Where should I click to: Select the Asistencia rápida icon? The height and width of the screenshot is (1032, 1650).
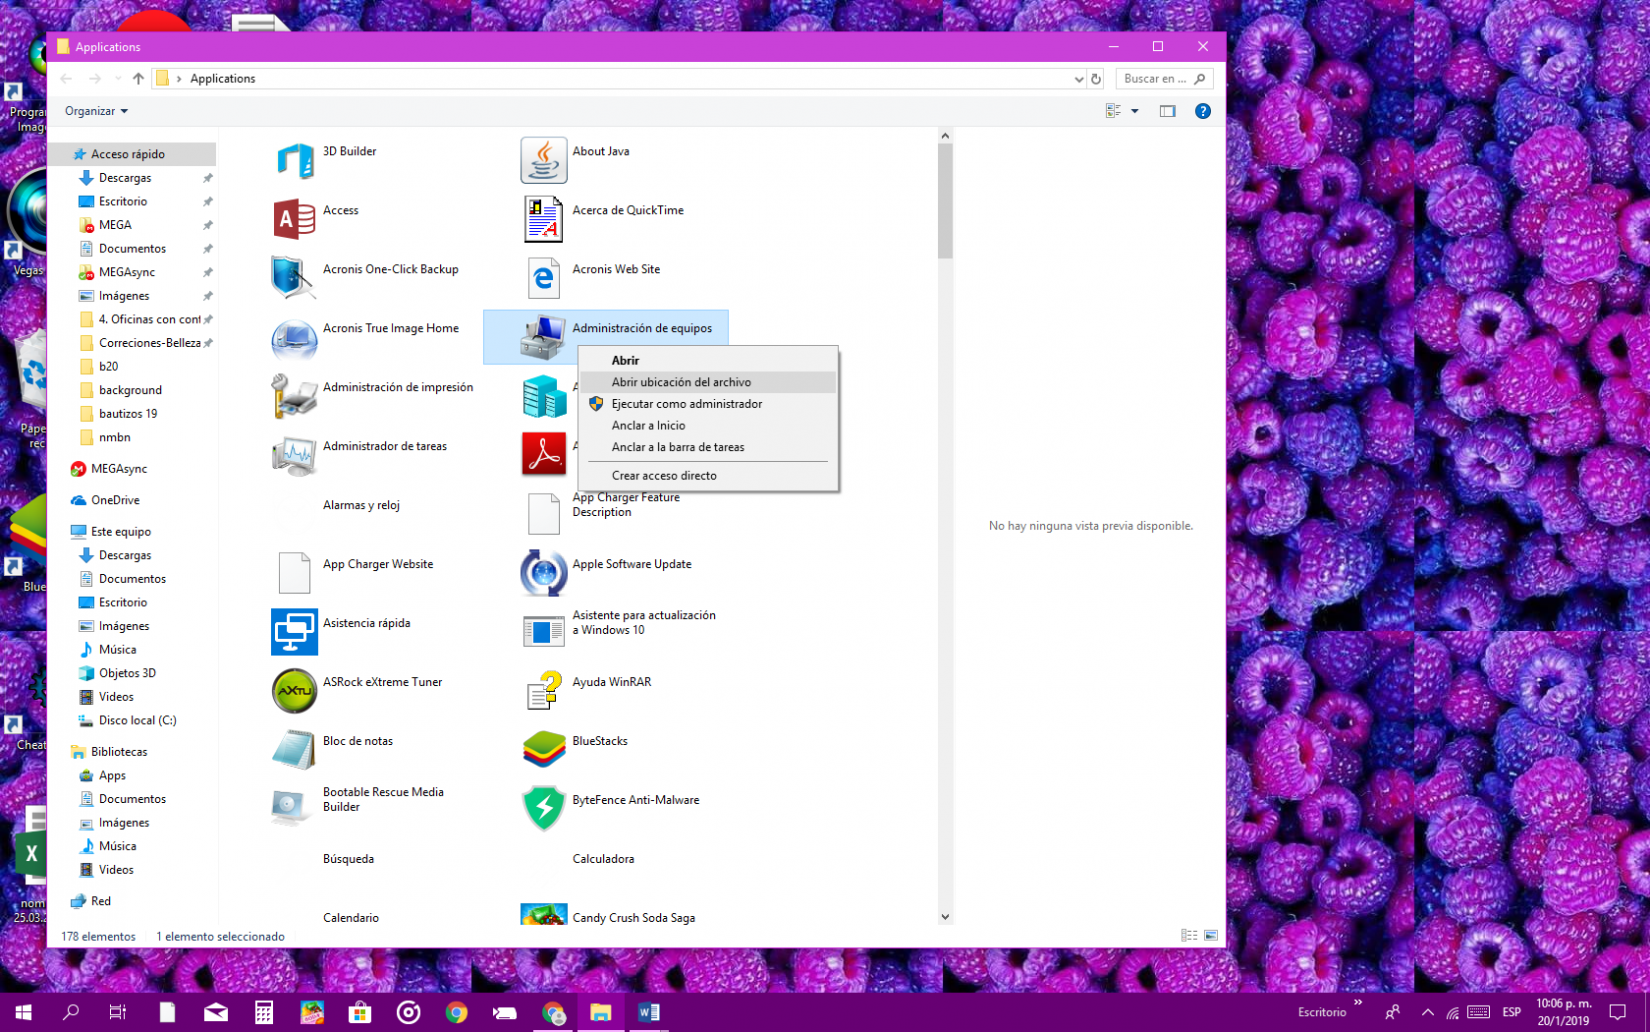(x=294, y=633)
